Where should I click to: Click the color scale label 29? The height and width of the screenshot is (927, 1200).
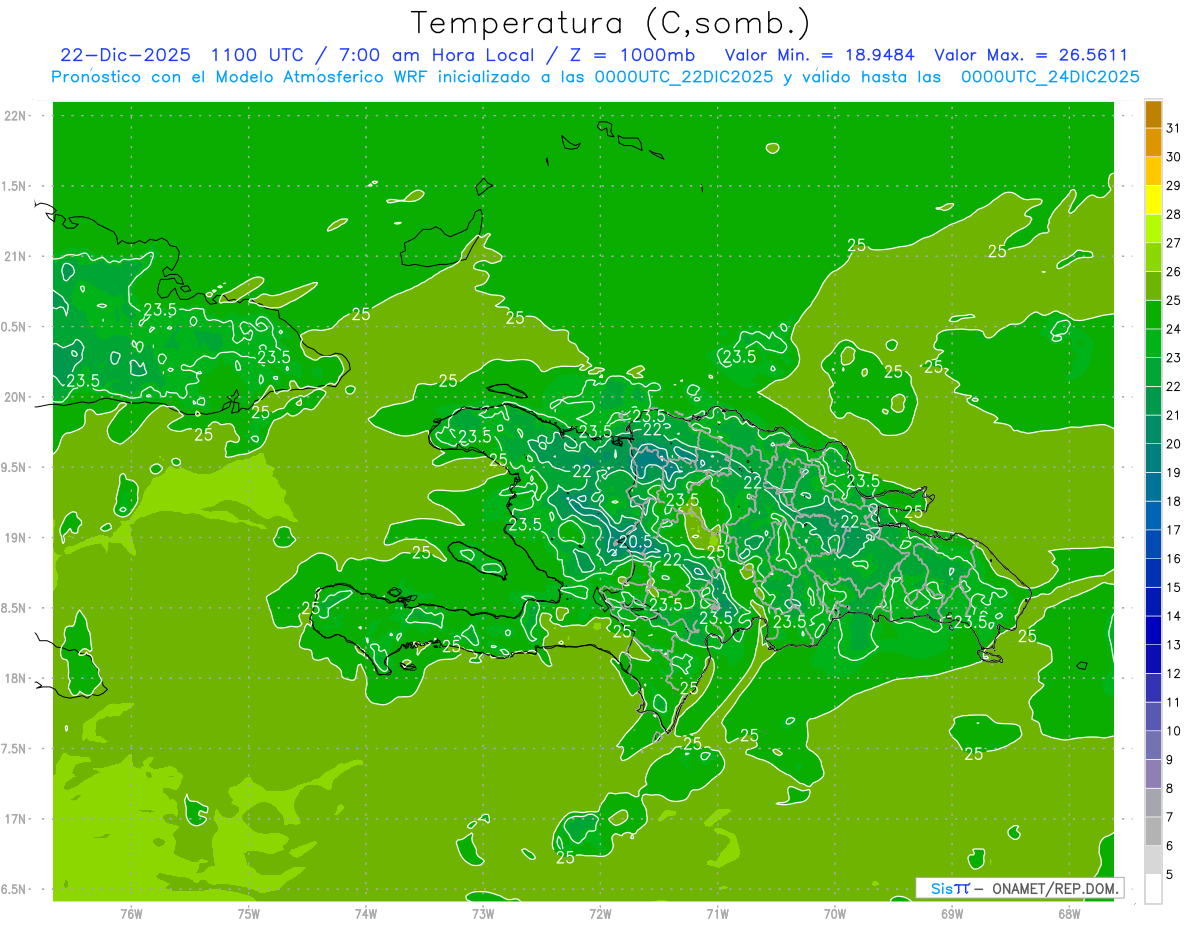(1173, 186)
